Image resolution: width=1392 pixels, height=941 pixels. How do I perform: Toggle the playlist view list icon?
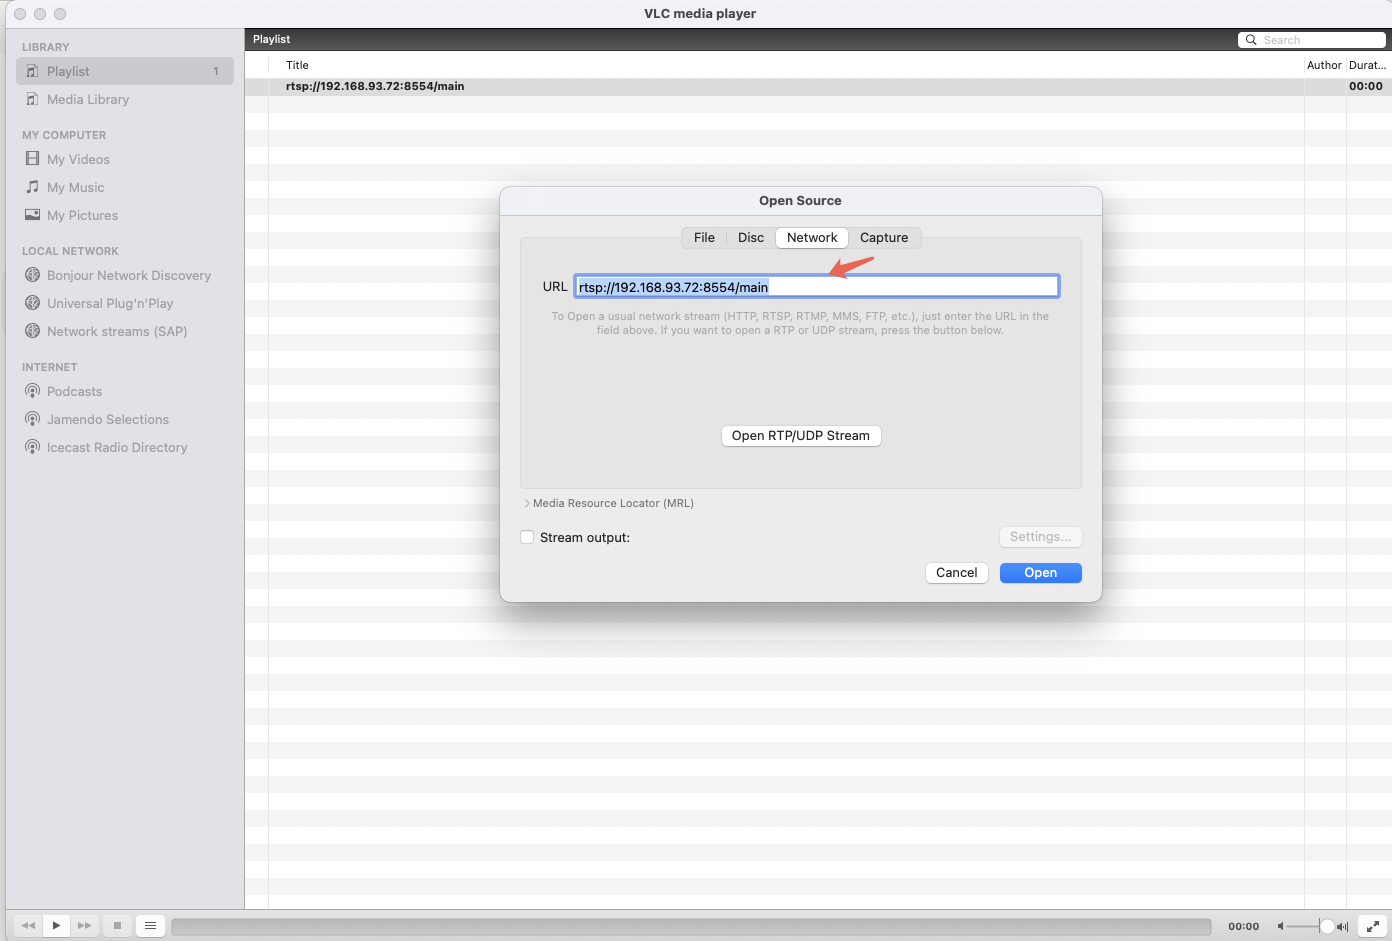click(x=150, y=926)
